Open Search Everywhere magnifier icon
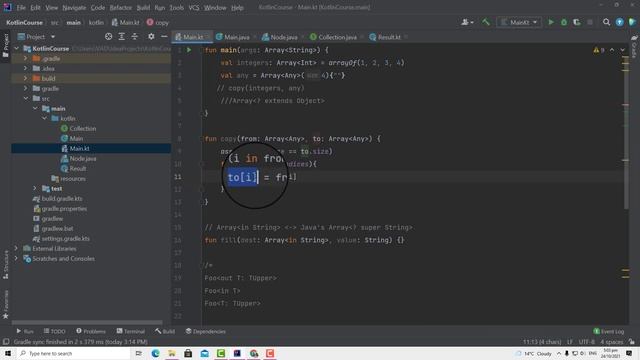 pyautogui.click(x=607, y=22)
